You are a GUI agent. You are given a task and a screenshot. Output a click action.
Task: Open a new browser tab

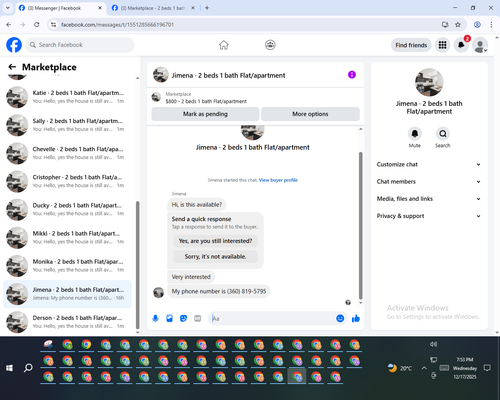[x=207, y=8]
